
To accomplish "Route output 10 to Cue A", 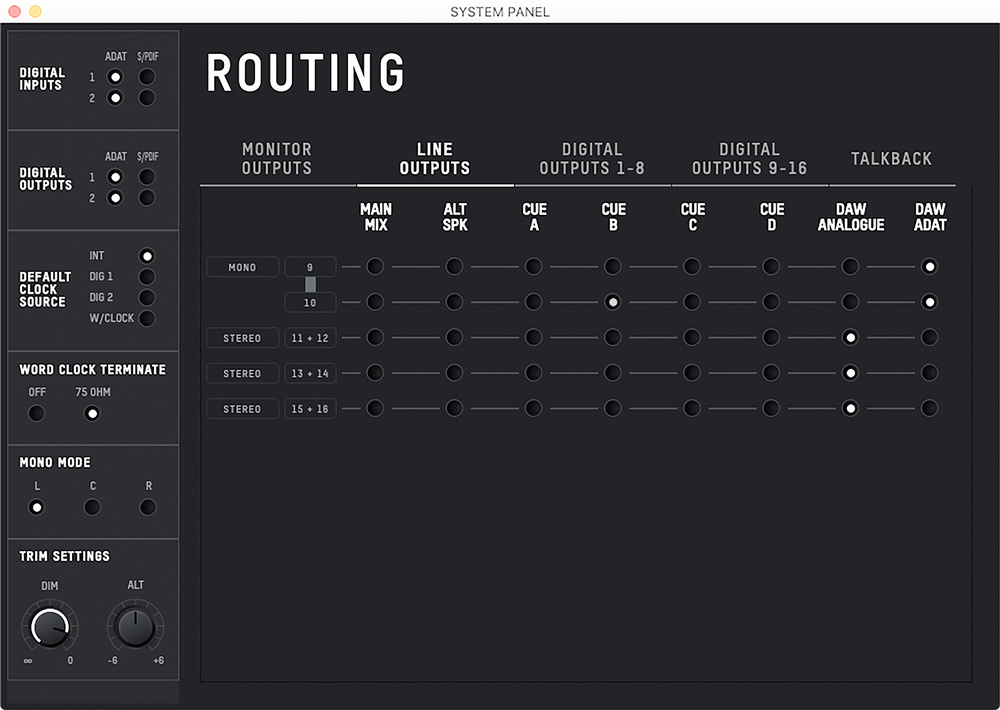I will click(534, 302).
